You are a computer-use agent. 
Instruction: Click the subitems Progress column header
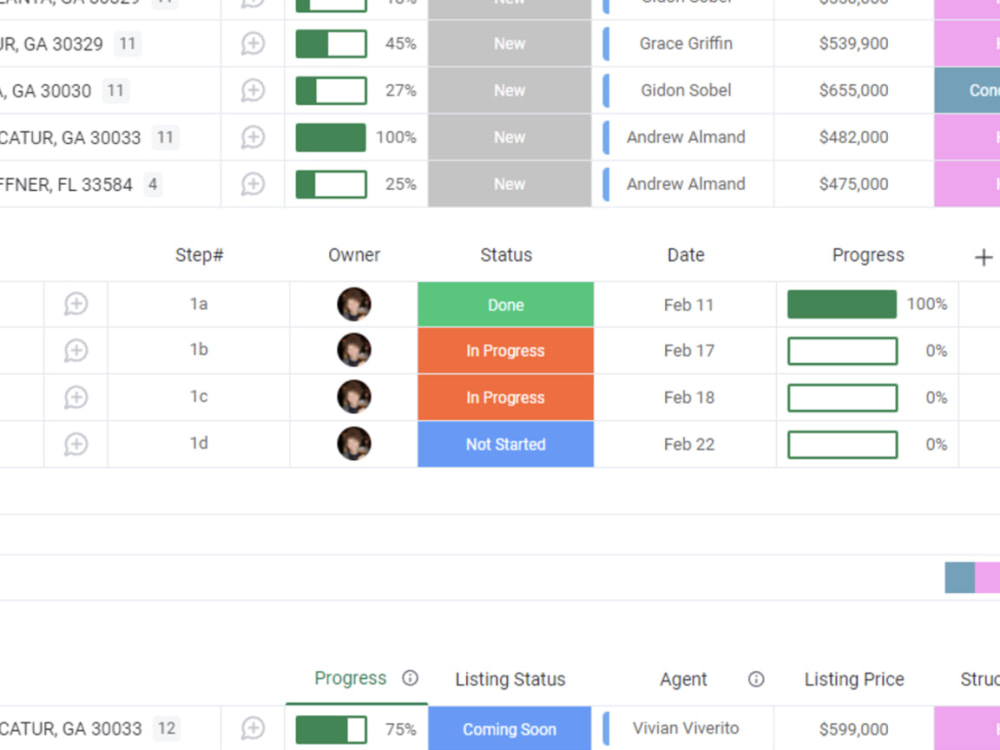868,255
